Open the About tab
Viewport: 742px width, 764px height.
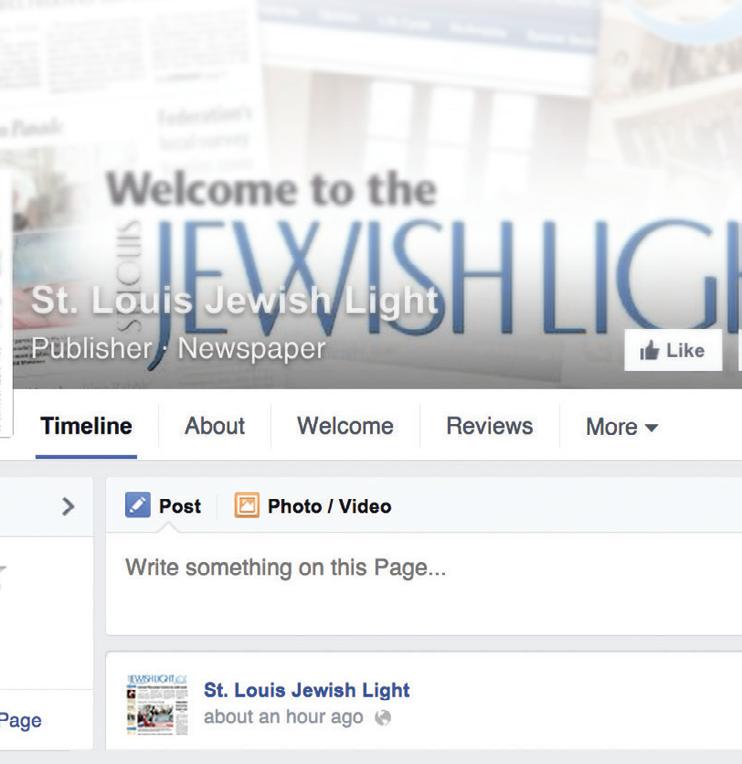point(214,426)
